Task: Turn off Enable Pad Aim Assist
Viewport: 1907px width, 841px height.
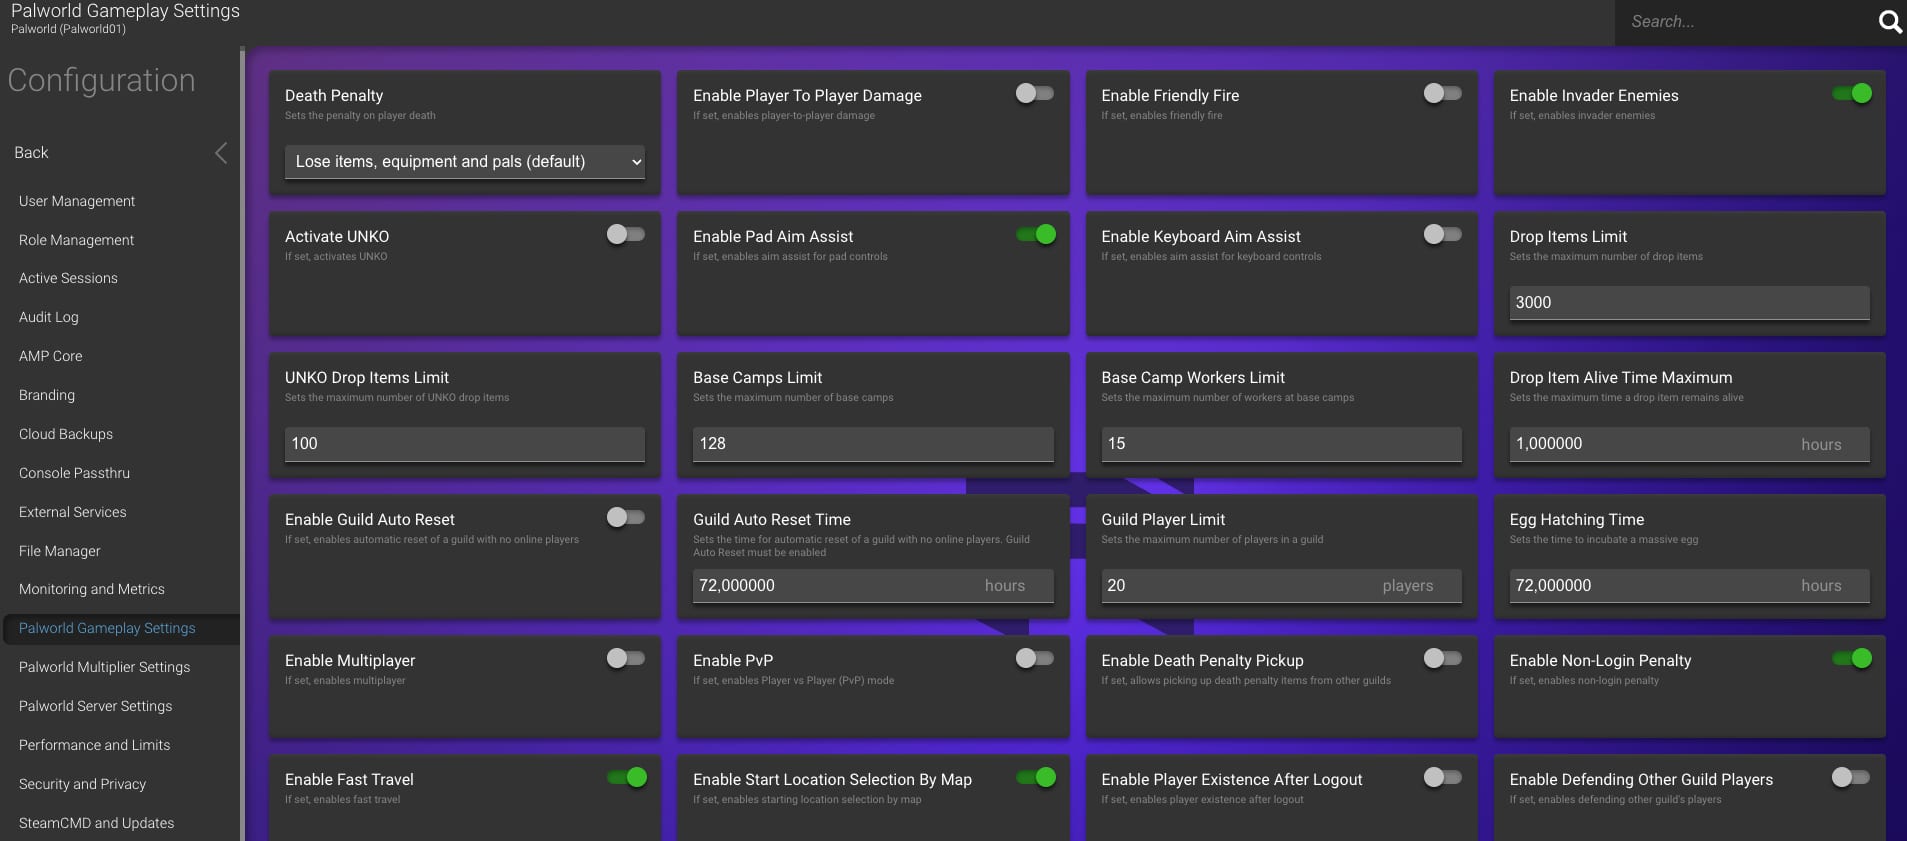Action: tap(1035, 235)
